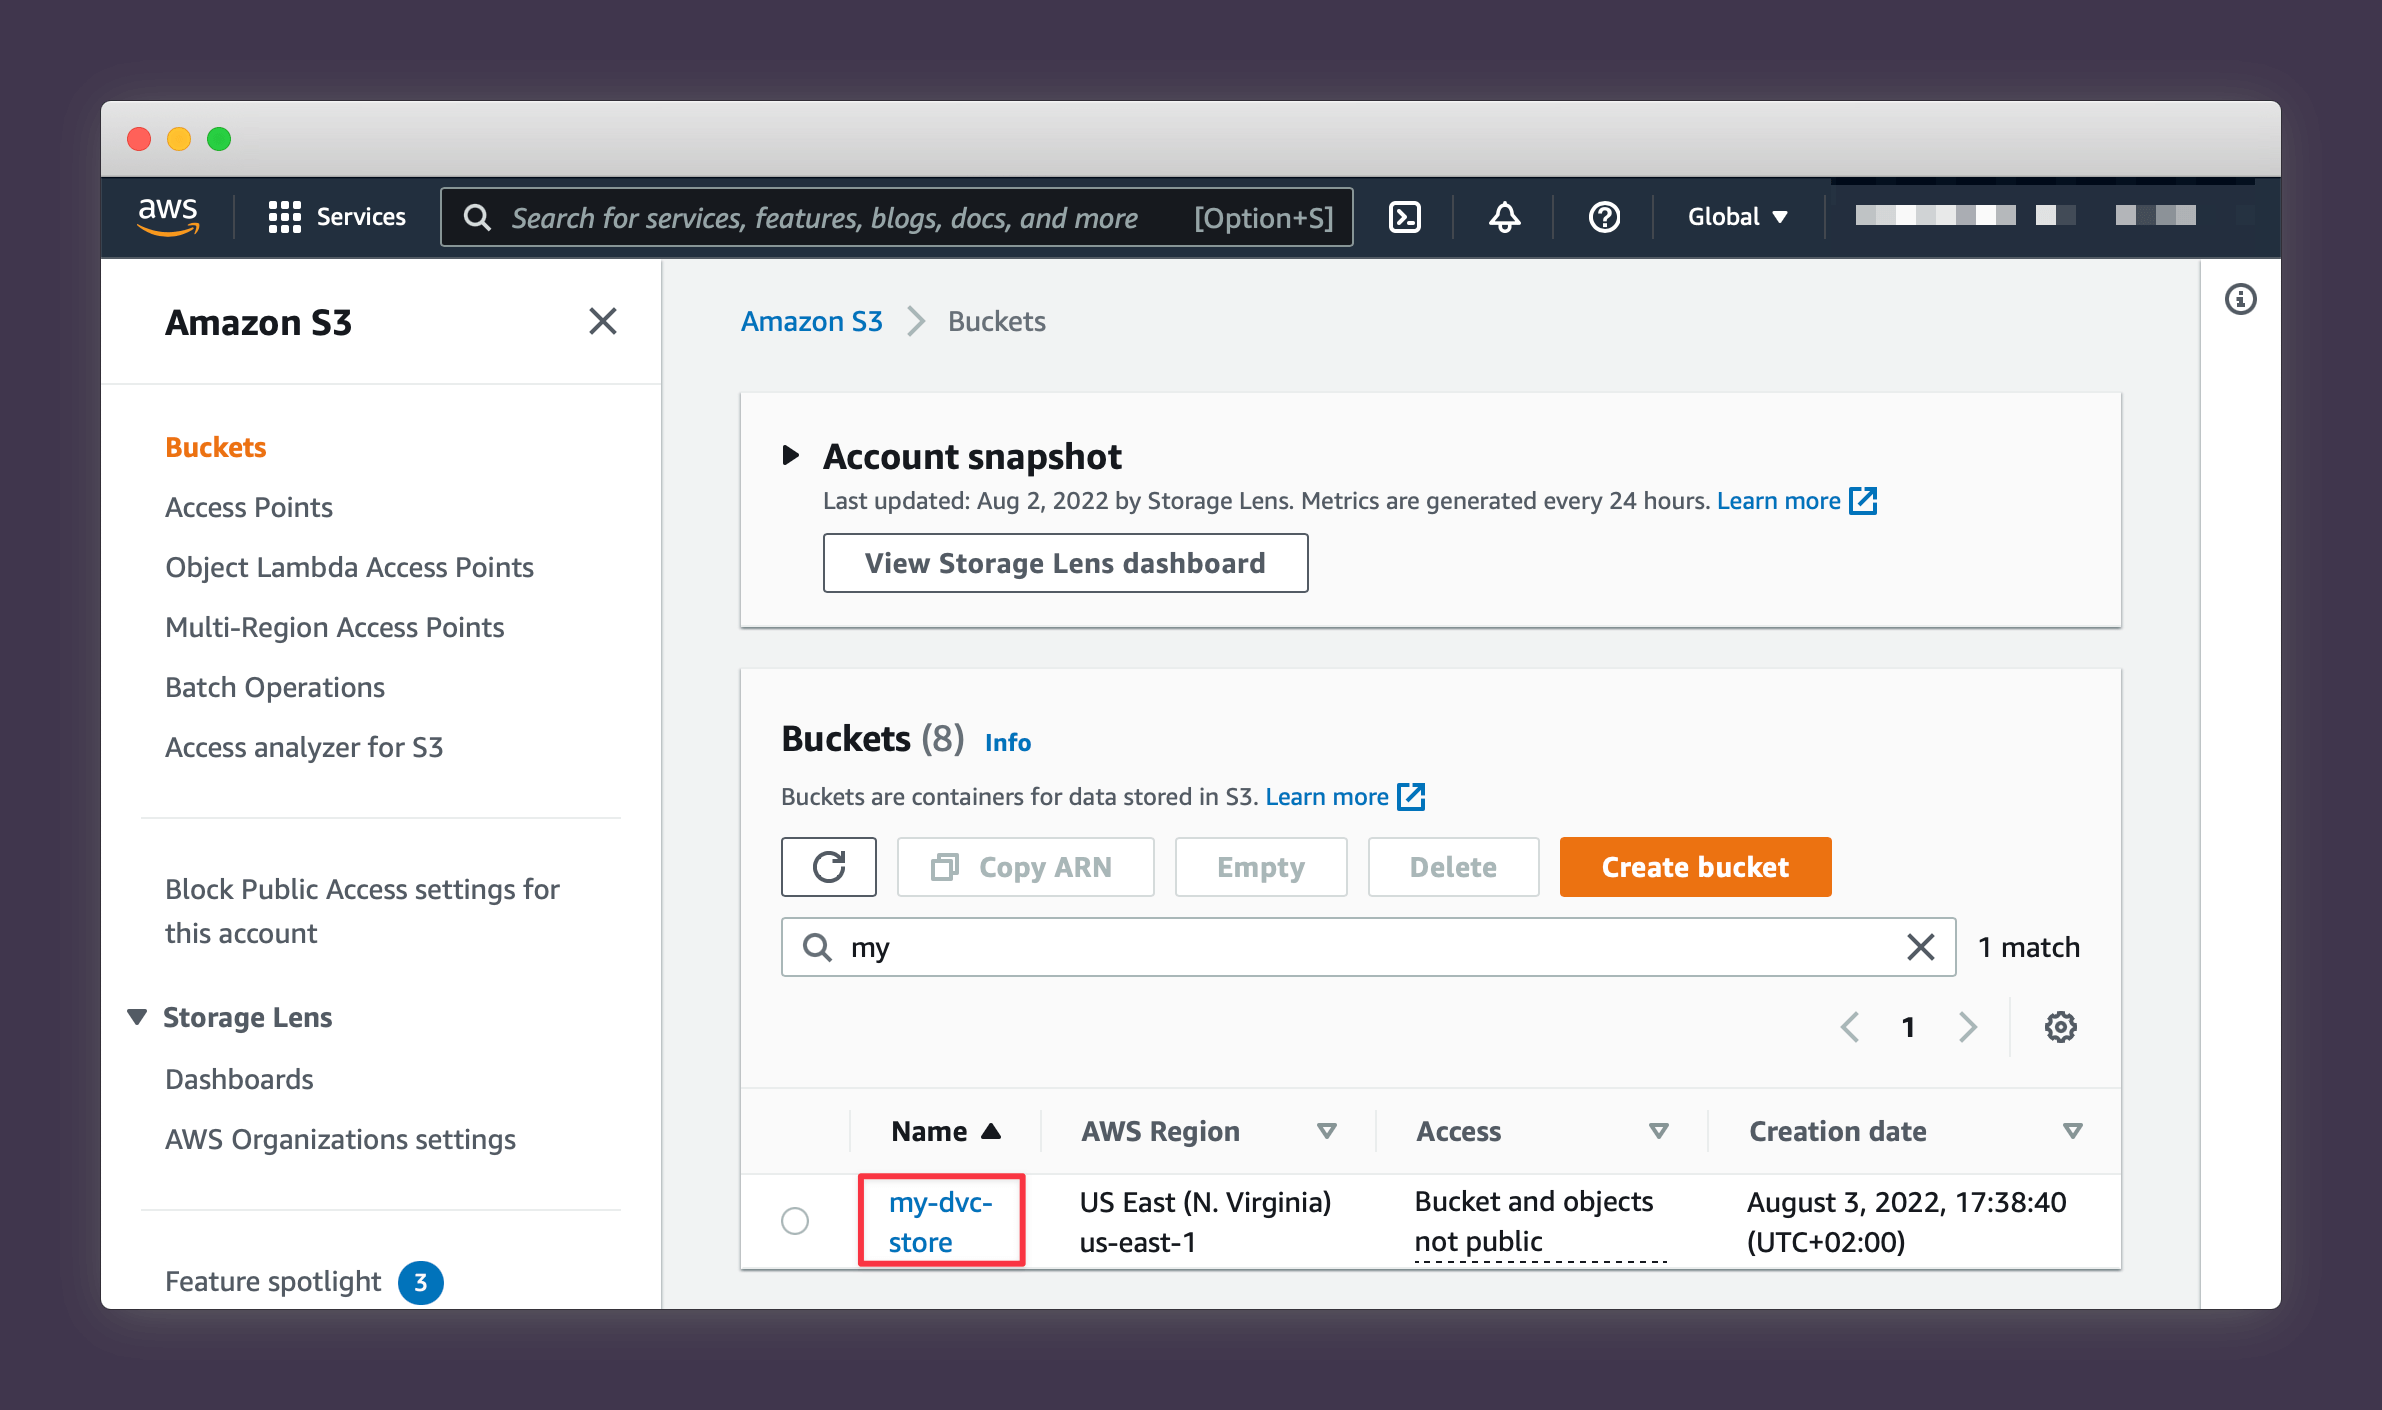This screenshot has width=2382, height=1410.
Task: Click the 'US East (N. Virginia)' region cell
Action: (1205, 1201)
